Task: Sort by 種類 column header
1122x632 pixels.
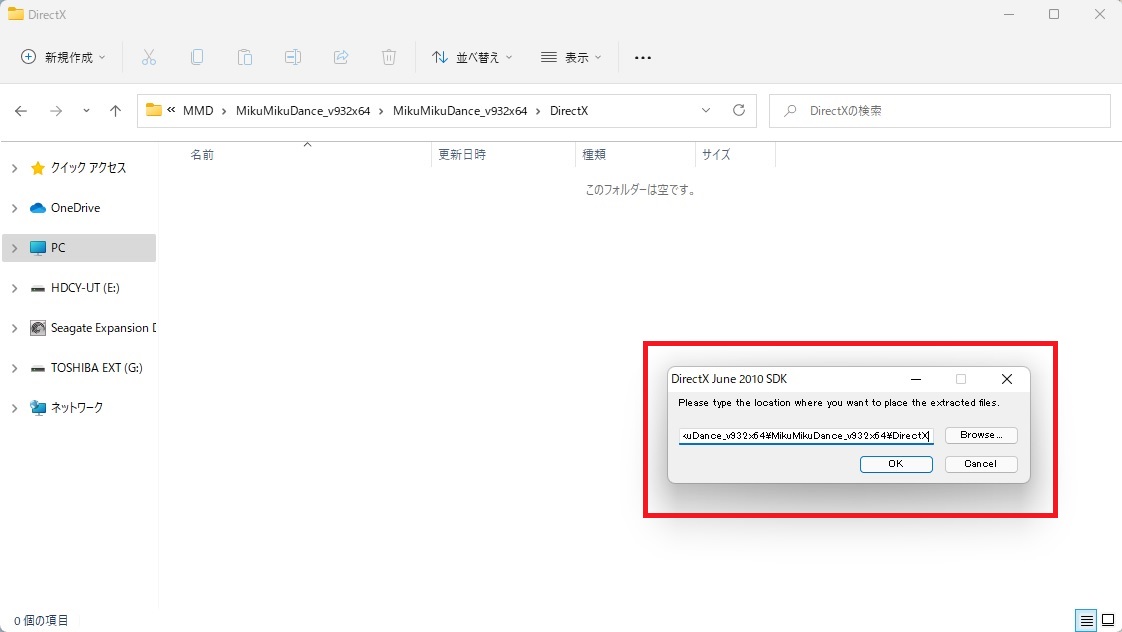Action: click(594, 155)
